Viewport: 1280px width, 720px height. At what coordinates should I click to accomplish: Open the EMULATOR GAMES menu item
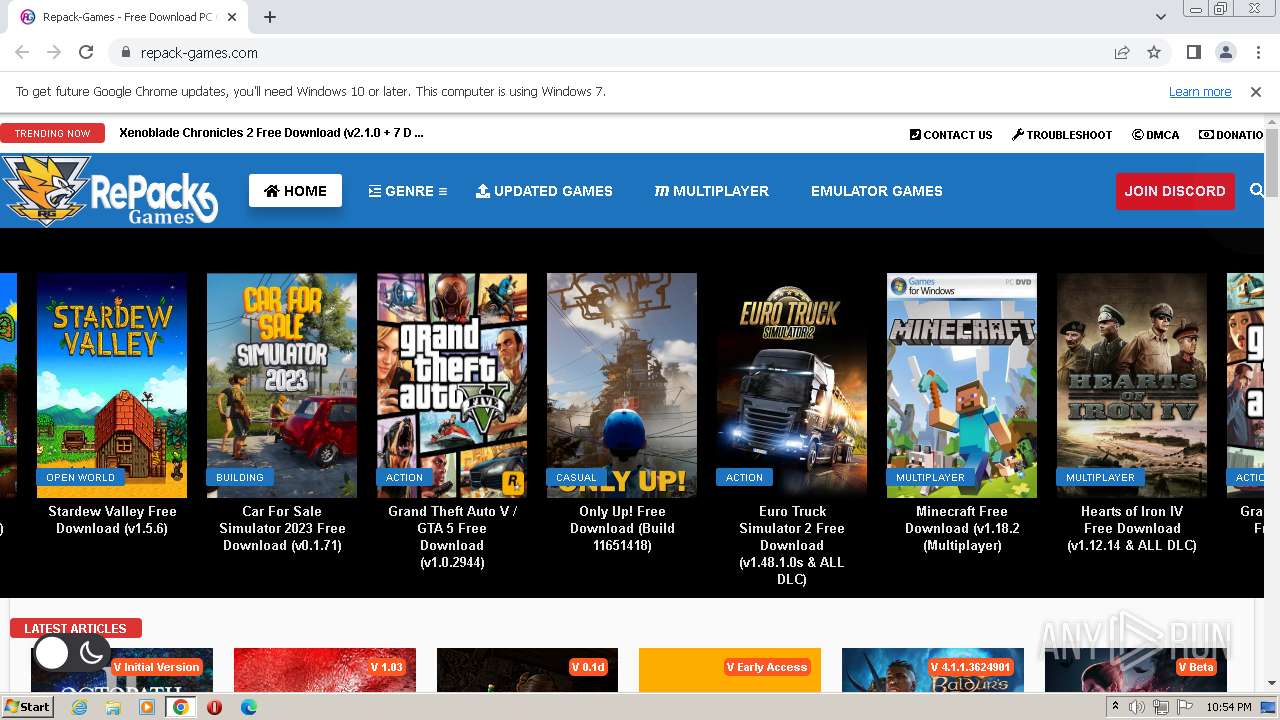877,191
